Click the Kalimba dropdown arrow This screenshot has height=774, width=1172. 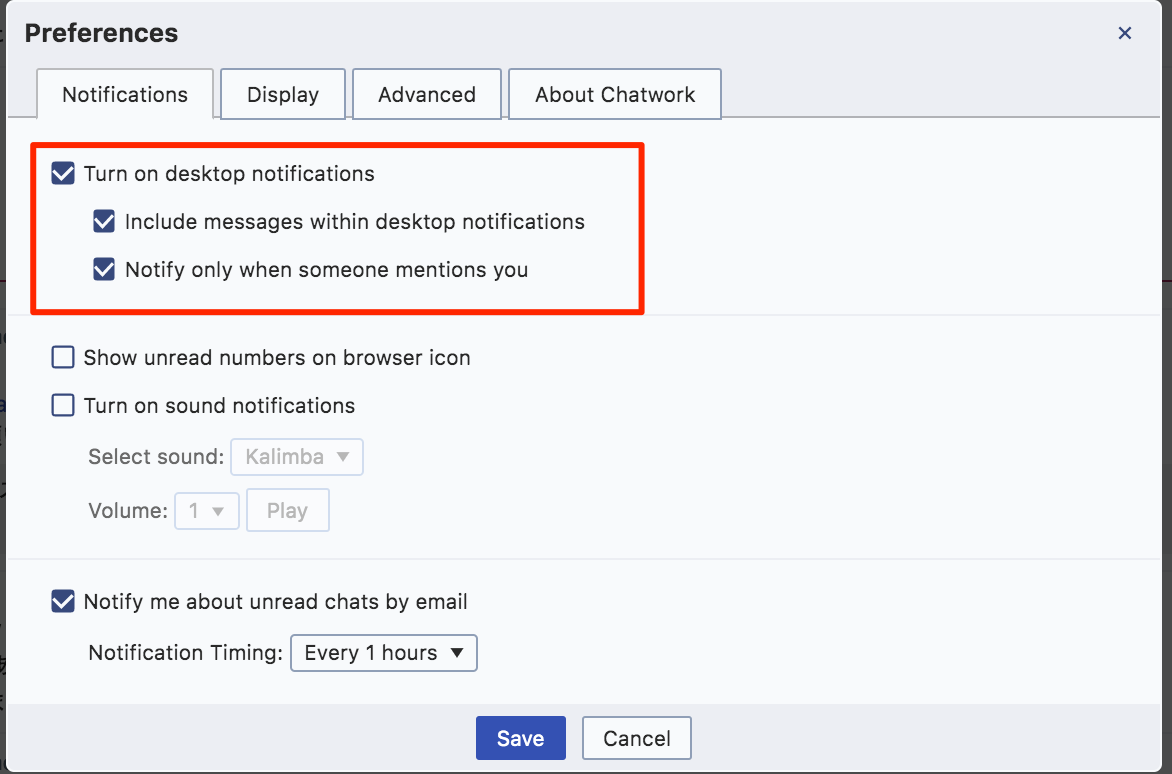pyautogui.click(x=343, y=456)
